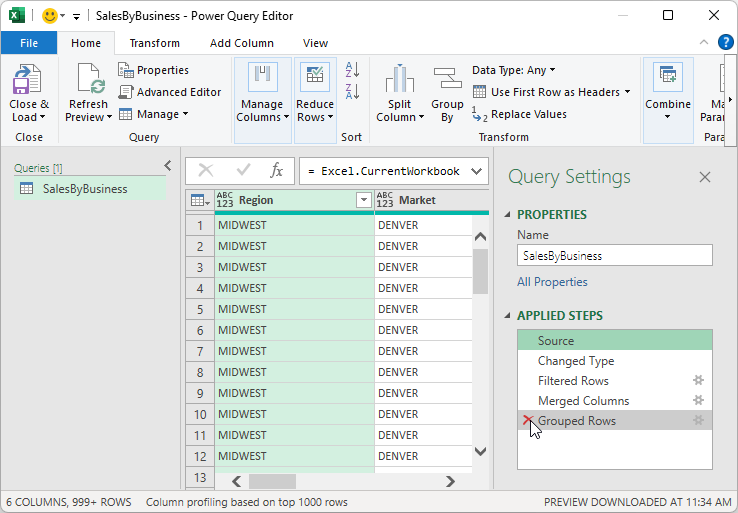Delete the Grouped Rows step
The image size is (738, 513).
pyautogui.click(x=527, y=420)
